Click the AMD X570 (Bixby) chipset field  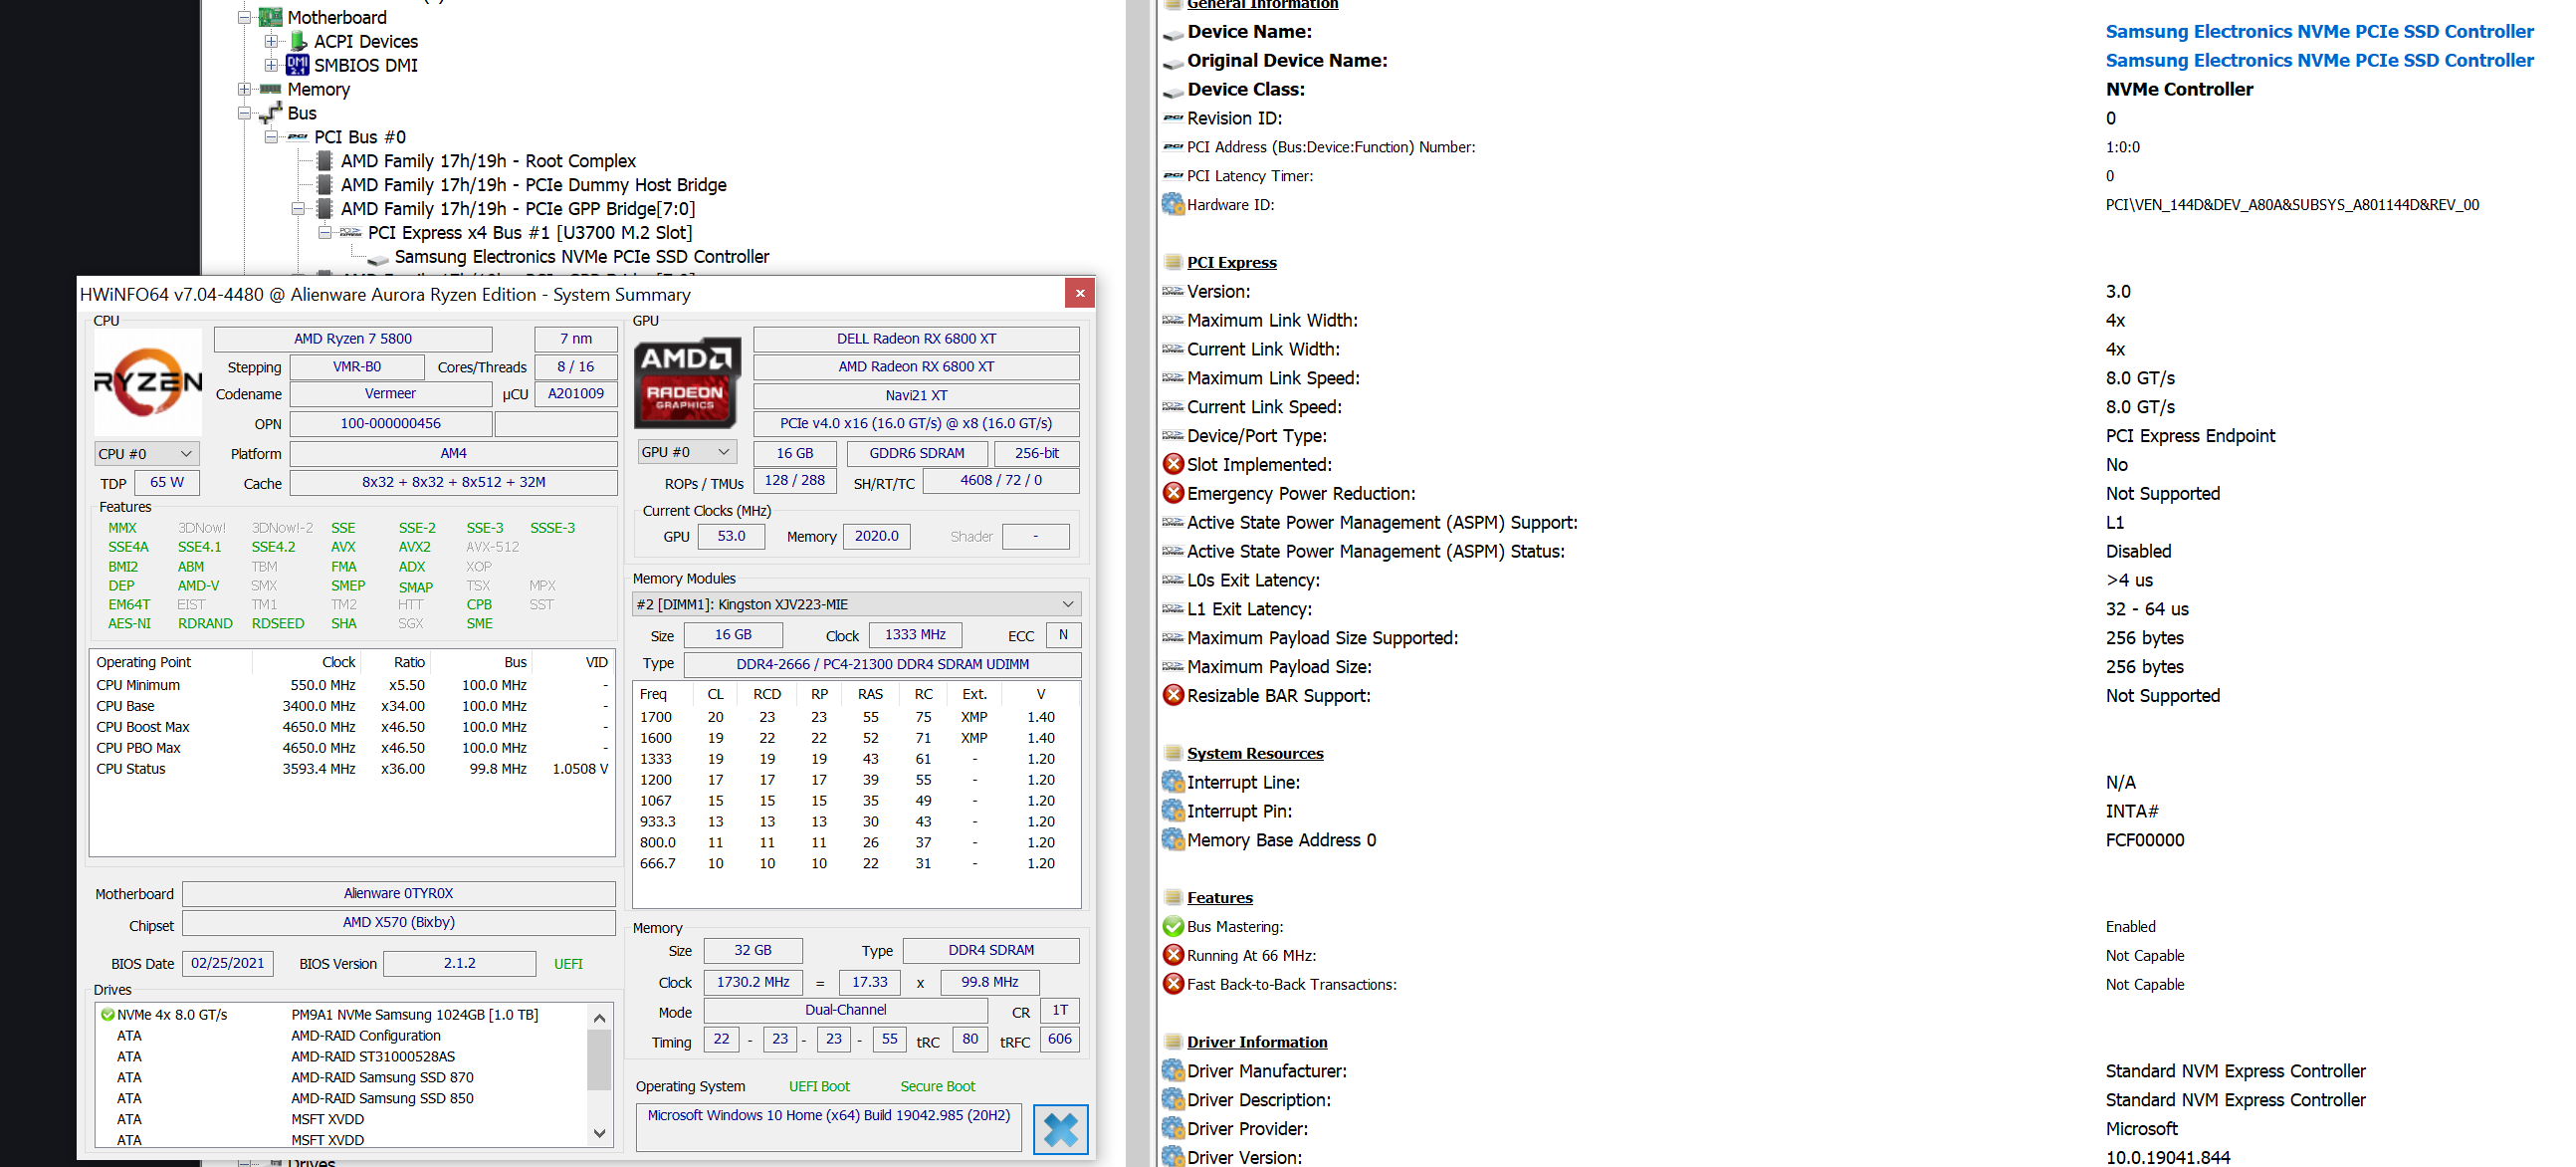coord(399,922)
